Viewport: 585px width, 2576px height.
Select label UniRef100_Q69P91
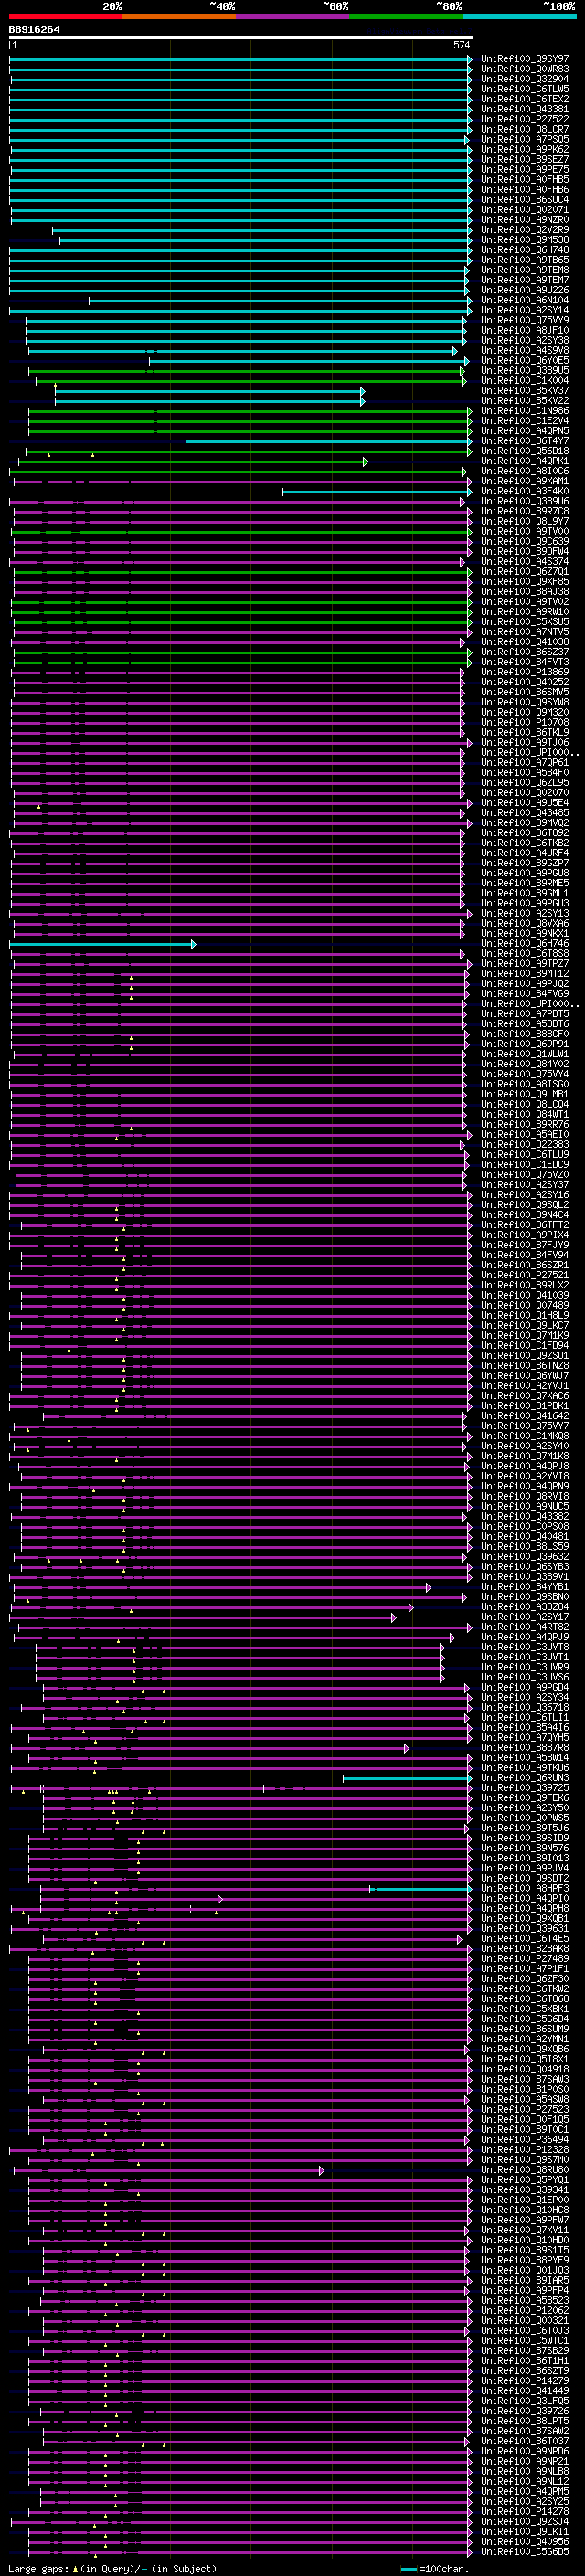pyautogui.click(x=525, y=1044)
